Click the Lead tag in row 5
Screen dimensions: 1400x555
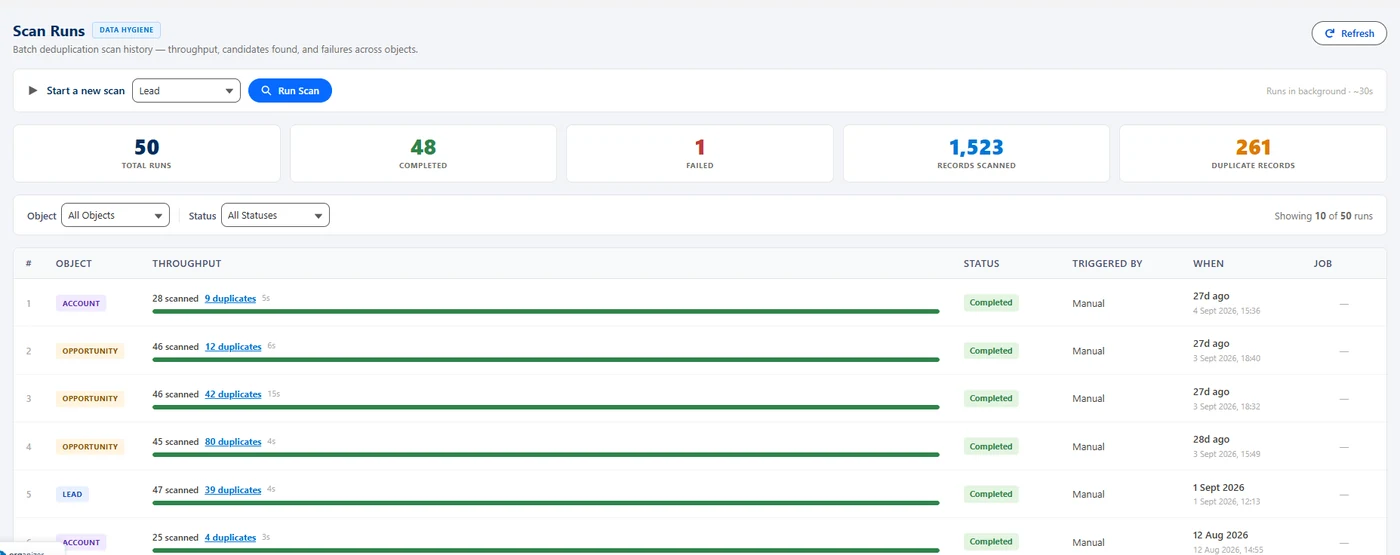coord(72,494)
